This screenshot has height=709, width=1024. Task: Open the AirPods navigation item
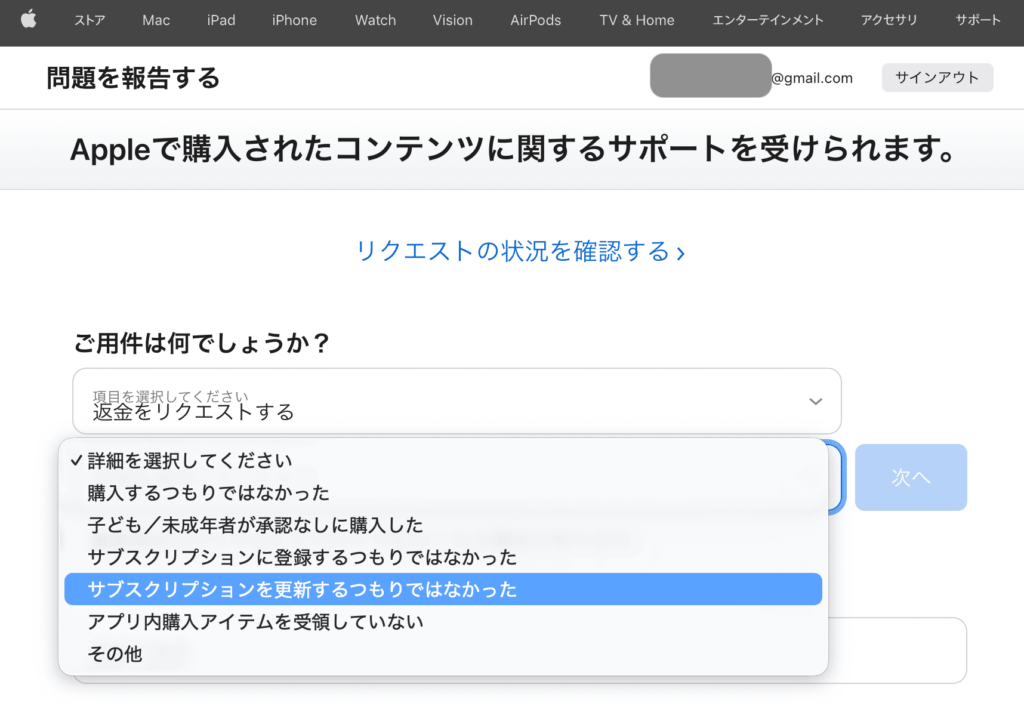536,20
